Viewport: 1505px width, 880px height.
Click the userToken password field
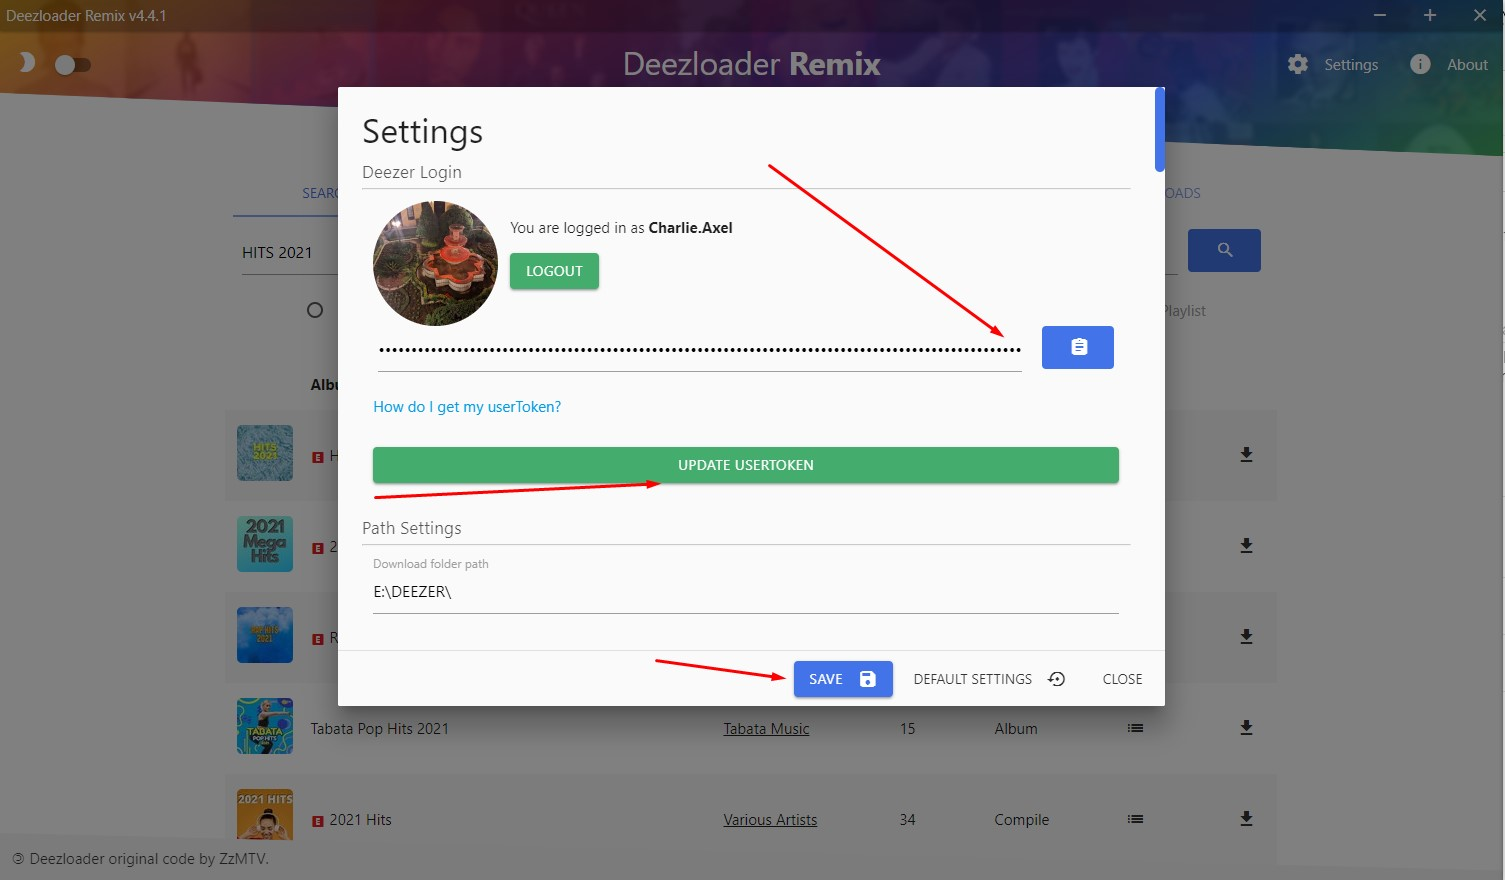(699, 350)
